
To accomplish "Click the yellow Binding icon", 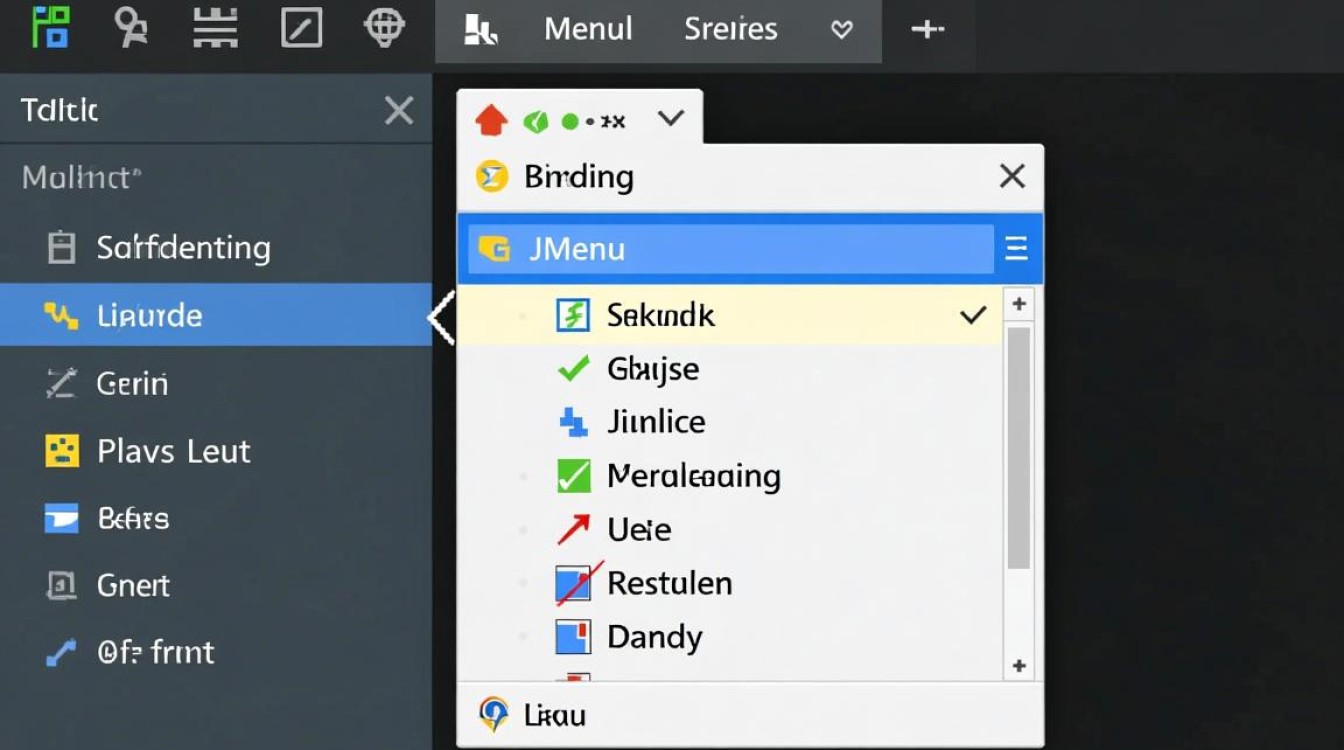I will pyautogui.click(x=491, y=177).
